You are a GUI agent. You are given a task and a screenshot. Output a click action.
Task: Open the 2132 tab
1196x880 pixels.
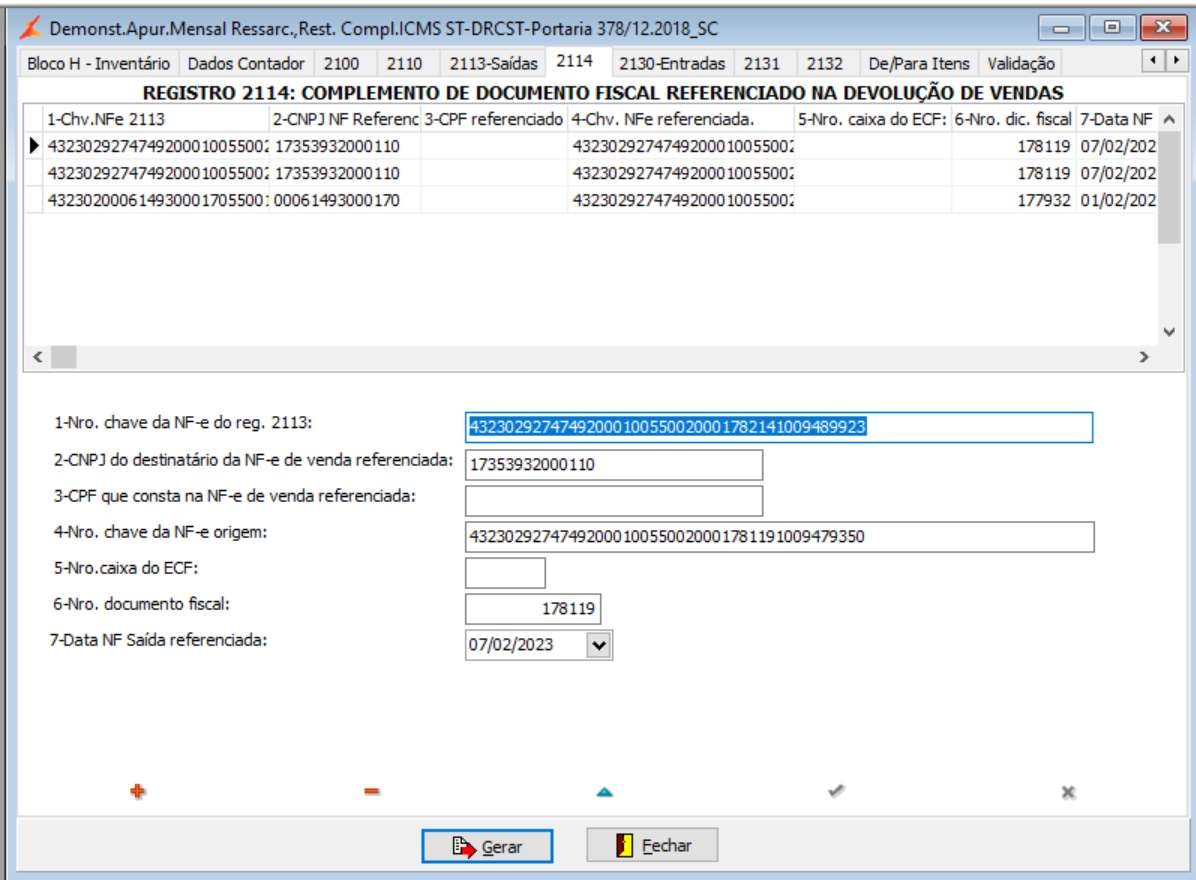coord(825,63)
